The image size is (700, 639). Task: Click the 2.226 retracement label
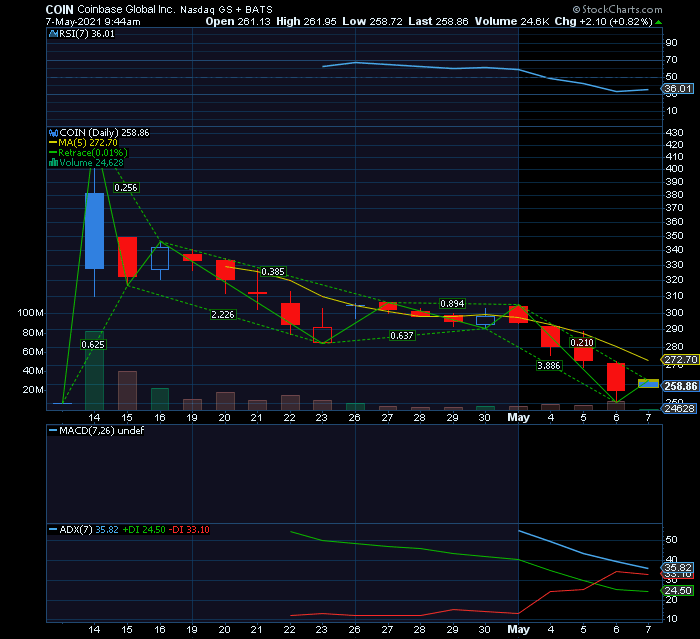click(x=223, y=314)
